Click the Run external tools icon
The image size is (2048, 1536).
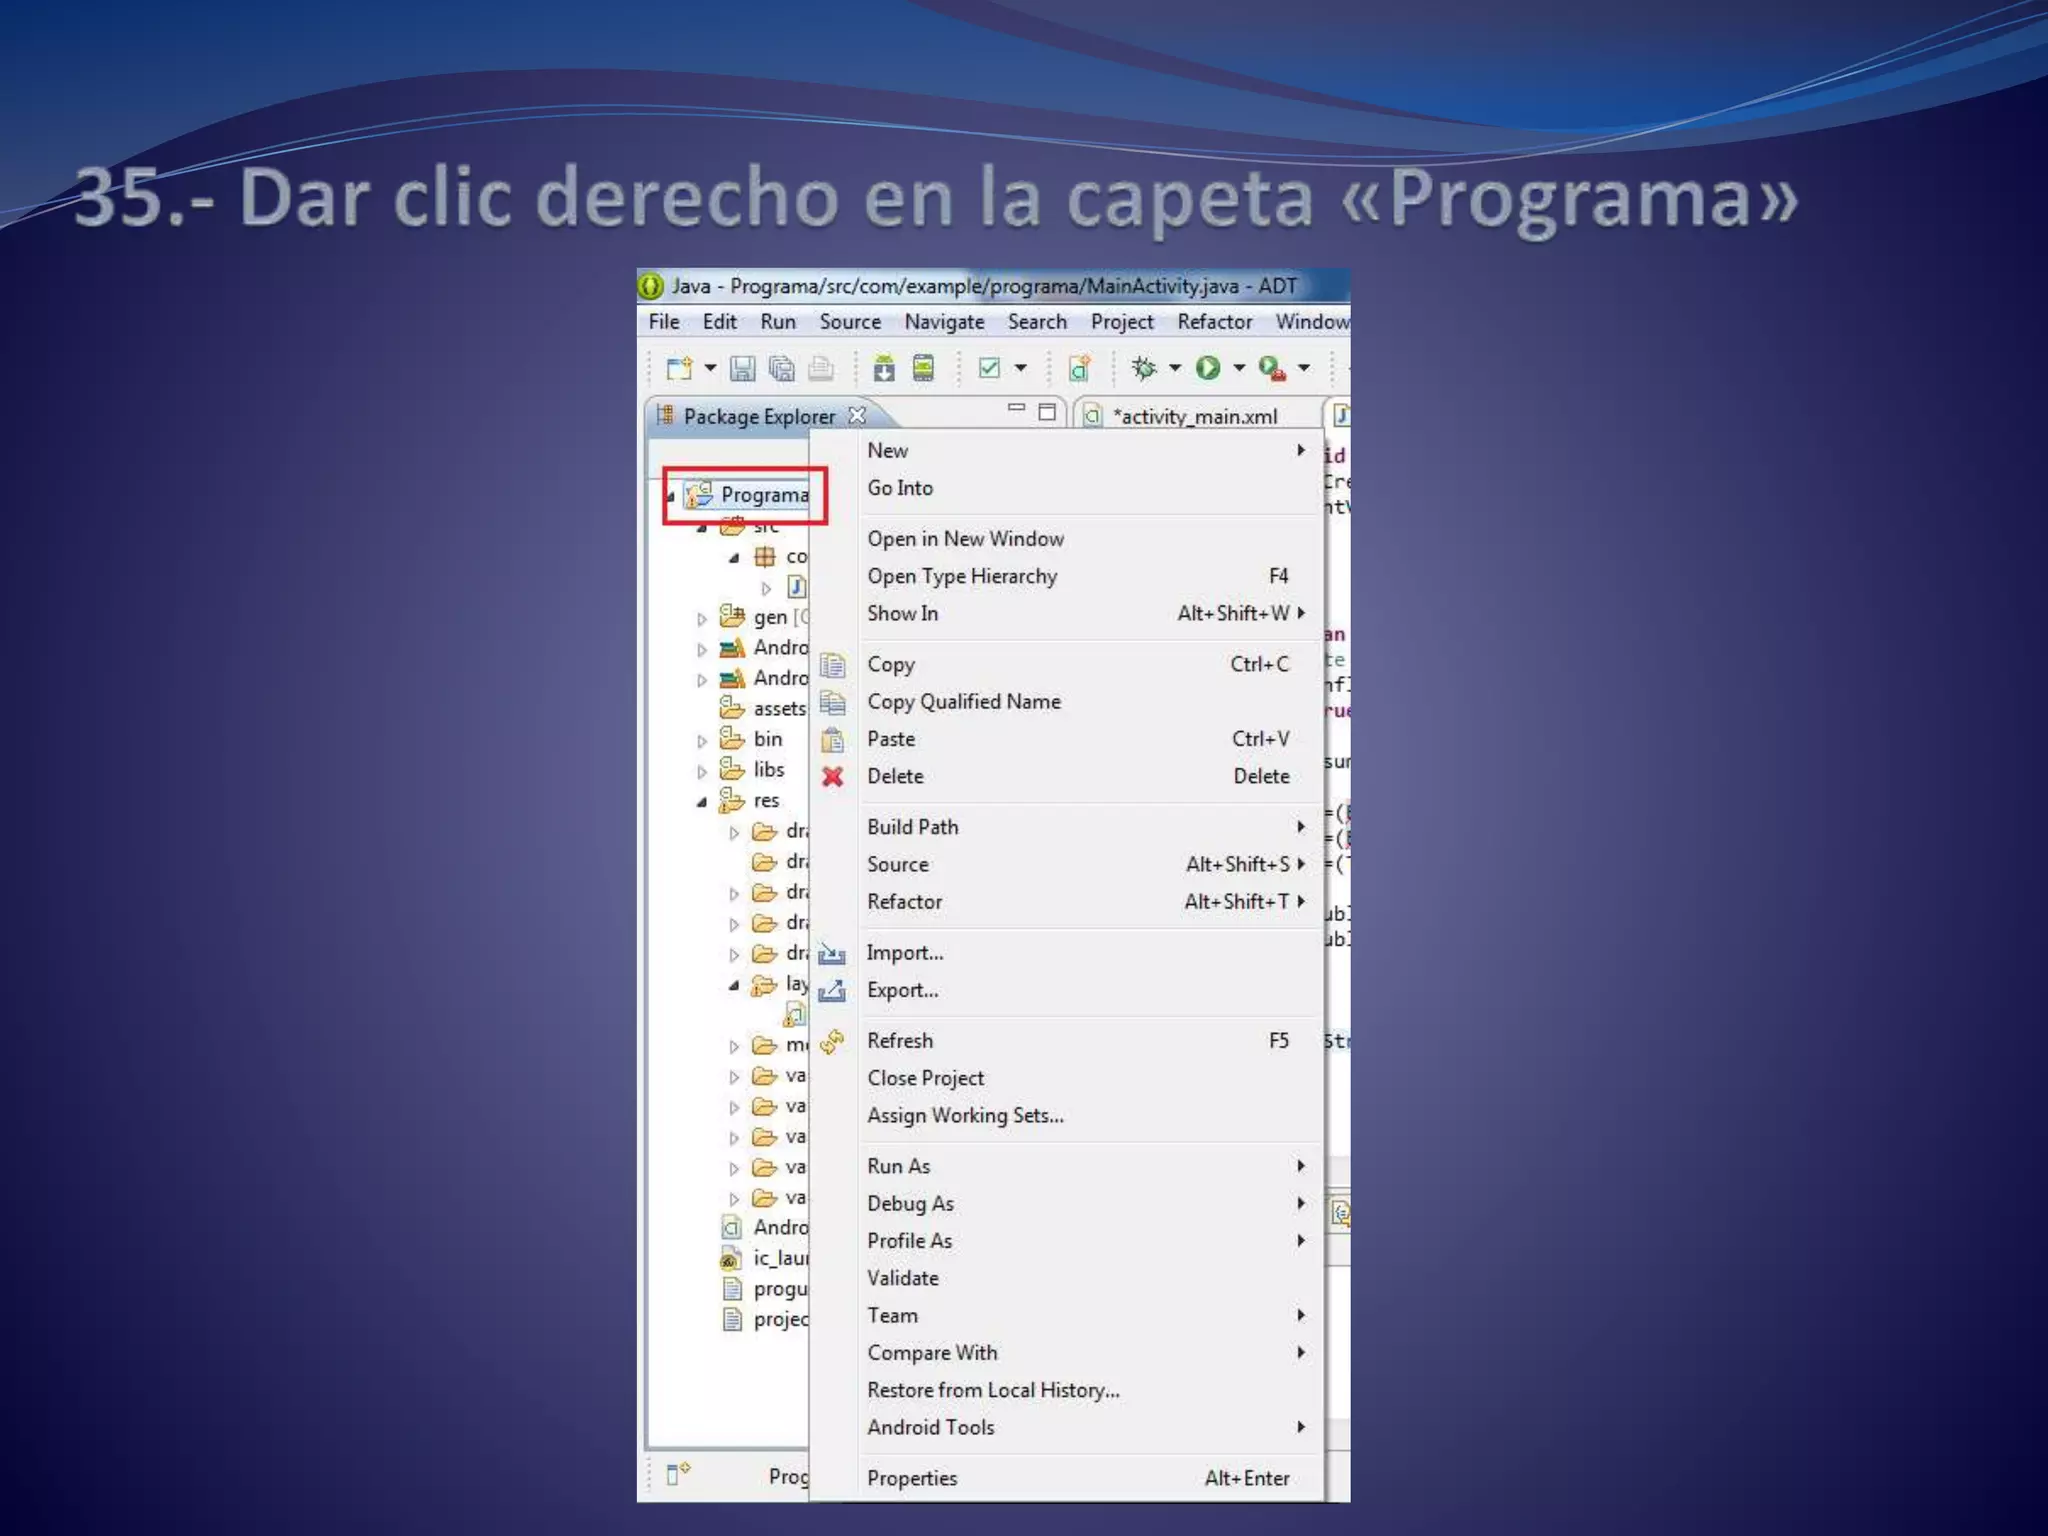1271,368
